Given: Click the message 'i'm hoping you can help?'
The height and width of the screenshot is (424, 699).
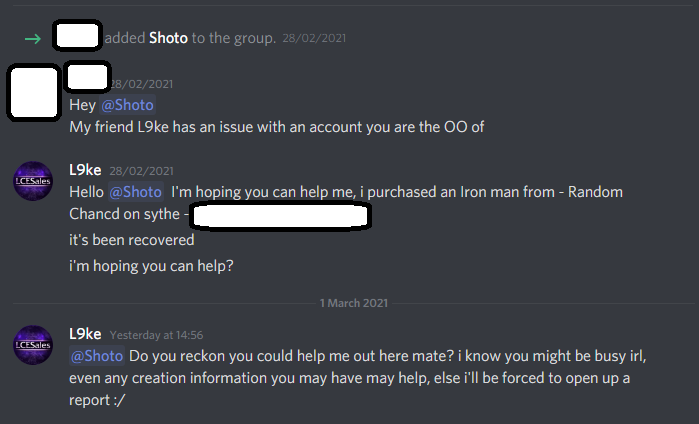Looking at the screenshot, I should click(x=151, y=266).
